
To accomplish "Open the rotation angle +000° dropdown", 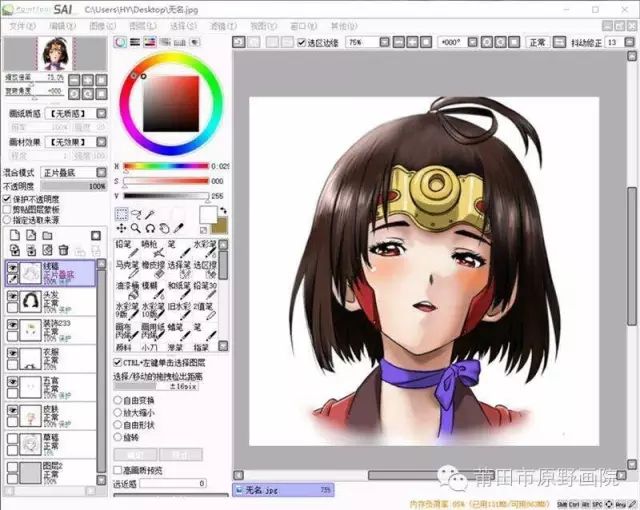I will [x=472, y=42].
